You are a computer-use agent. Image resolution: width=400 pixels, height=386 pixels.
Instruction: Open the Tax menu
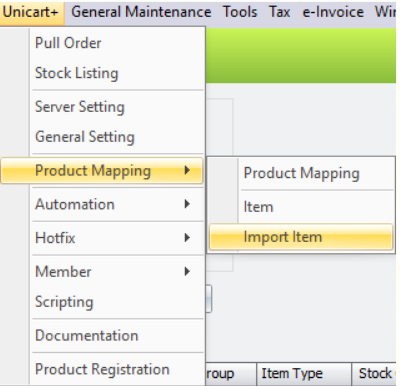pyautogui.click(x=280, y=13)
